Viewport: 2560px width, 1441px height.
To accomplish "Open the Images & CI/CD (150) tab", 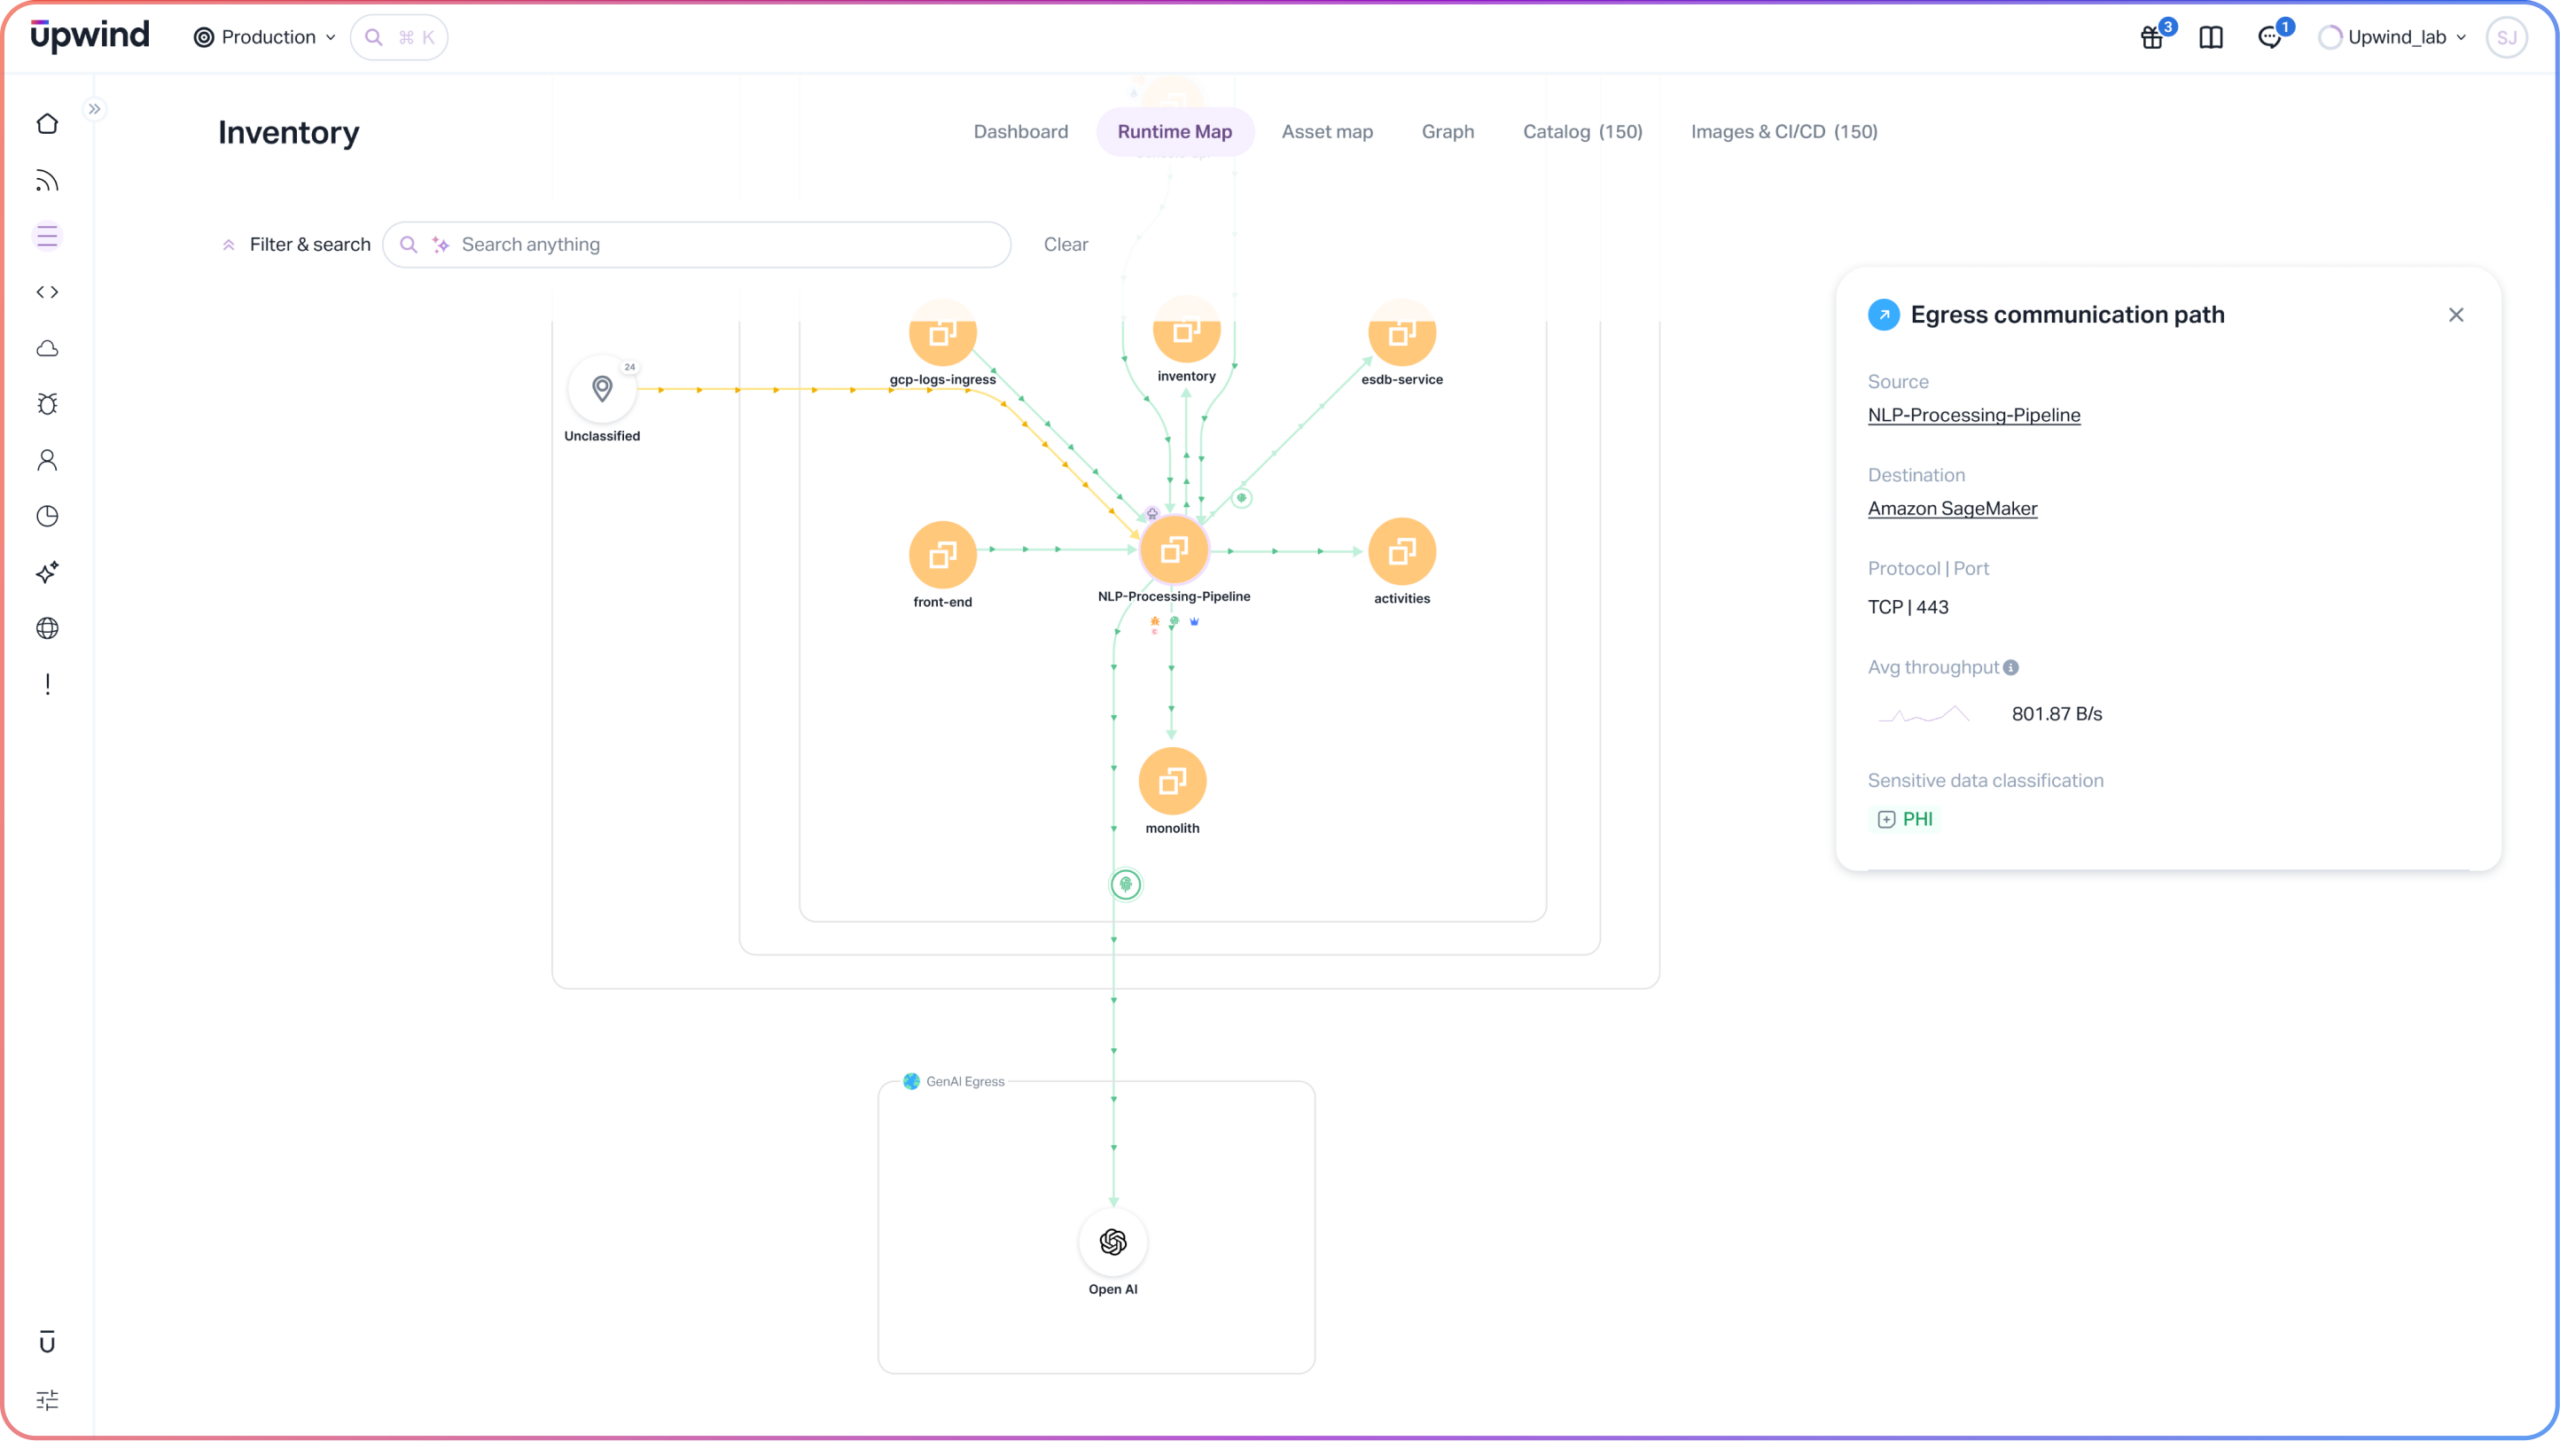I will [1784, 131].
